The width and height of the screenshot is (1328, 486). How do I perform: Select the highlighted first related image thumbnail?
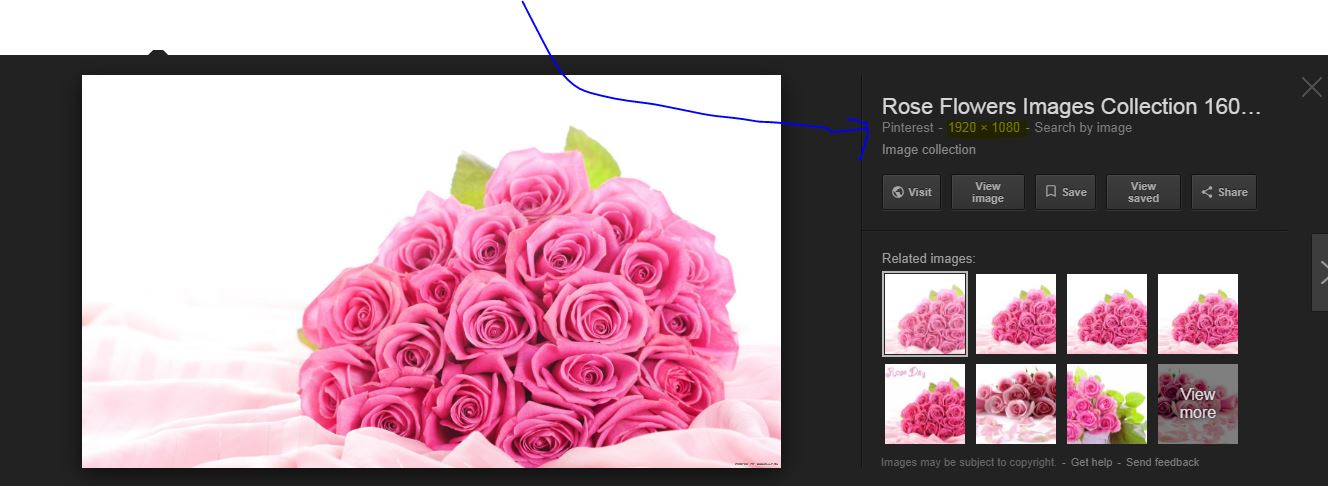point(925,314)
